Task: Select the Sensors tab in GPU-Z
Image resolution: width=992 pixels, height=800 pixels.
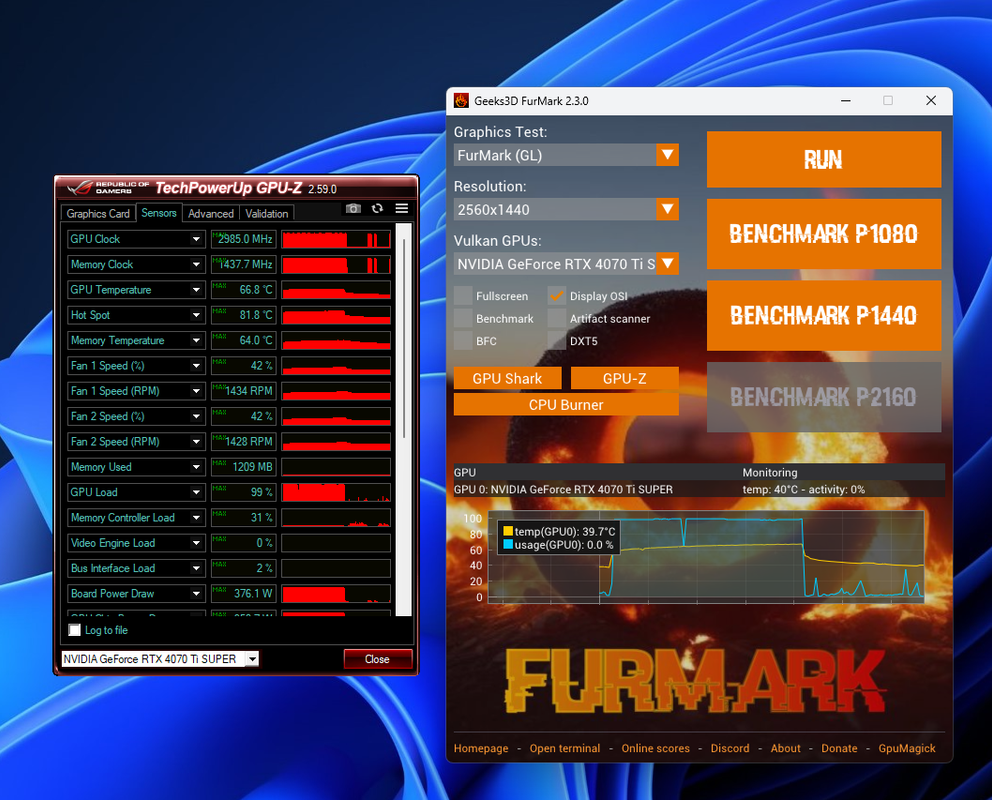Action: (159, 212)
